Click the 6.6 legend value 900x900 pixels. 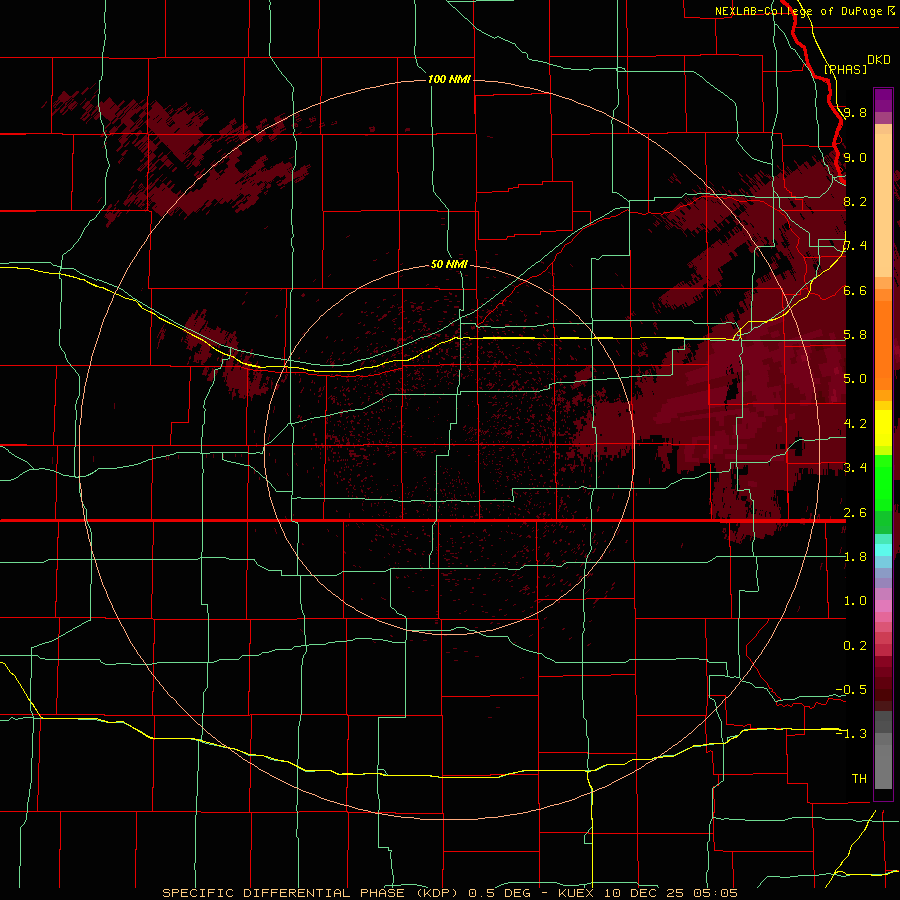(855, 290)
